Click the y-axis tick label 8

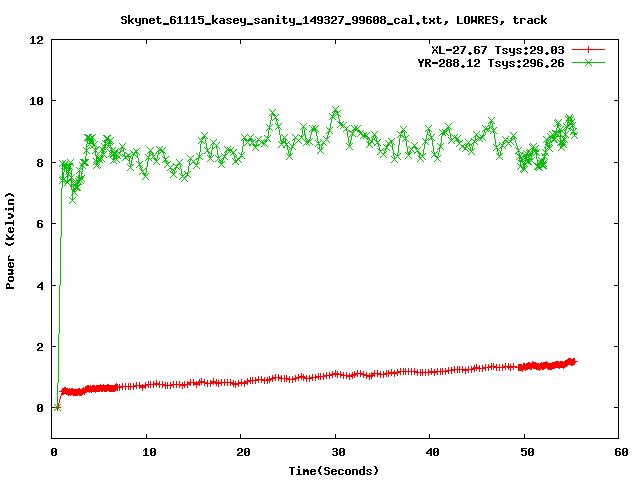pyautogui.click(x=39, y=163)
